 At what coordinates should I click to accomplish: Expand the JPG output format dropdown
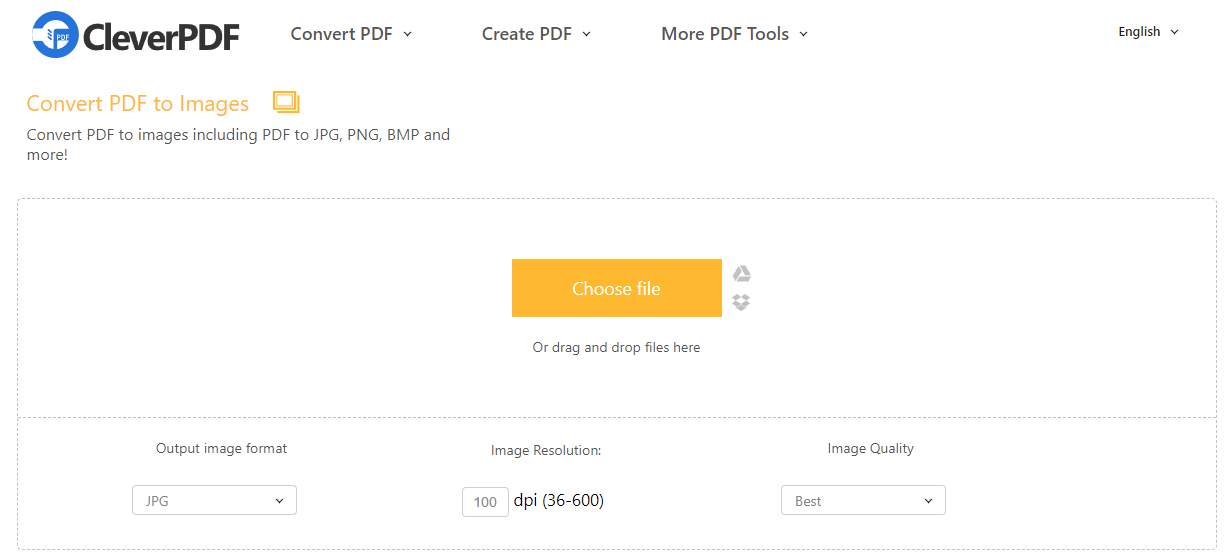[214, 501]
